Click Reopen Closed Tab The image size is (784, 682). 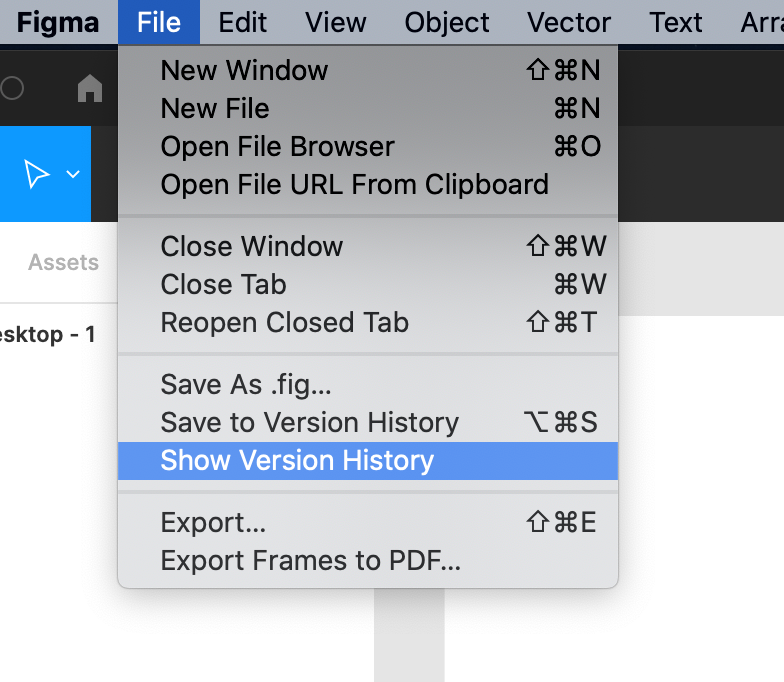(284, 323)
